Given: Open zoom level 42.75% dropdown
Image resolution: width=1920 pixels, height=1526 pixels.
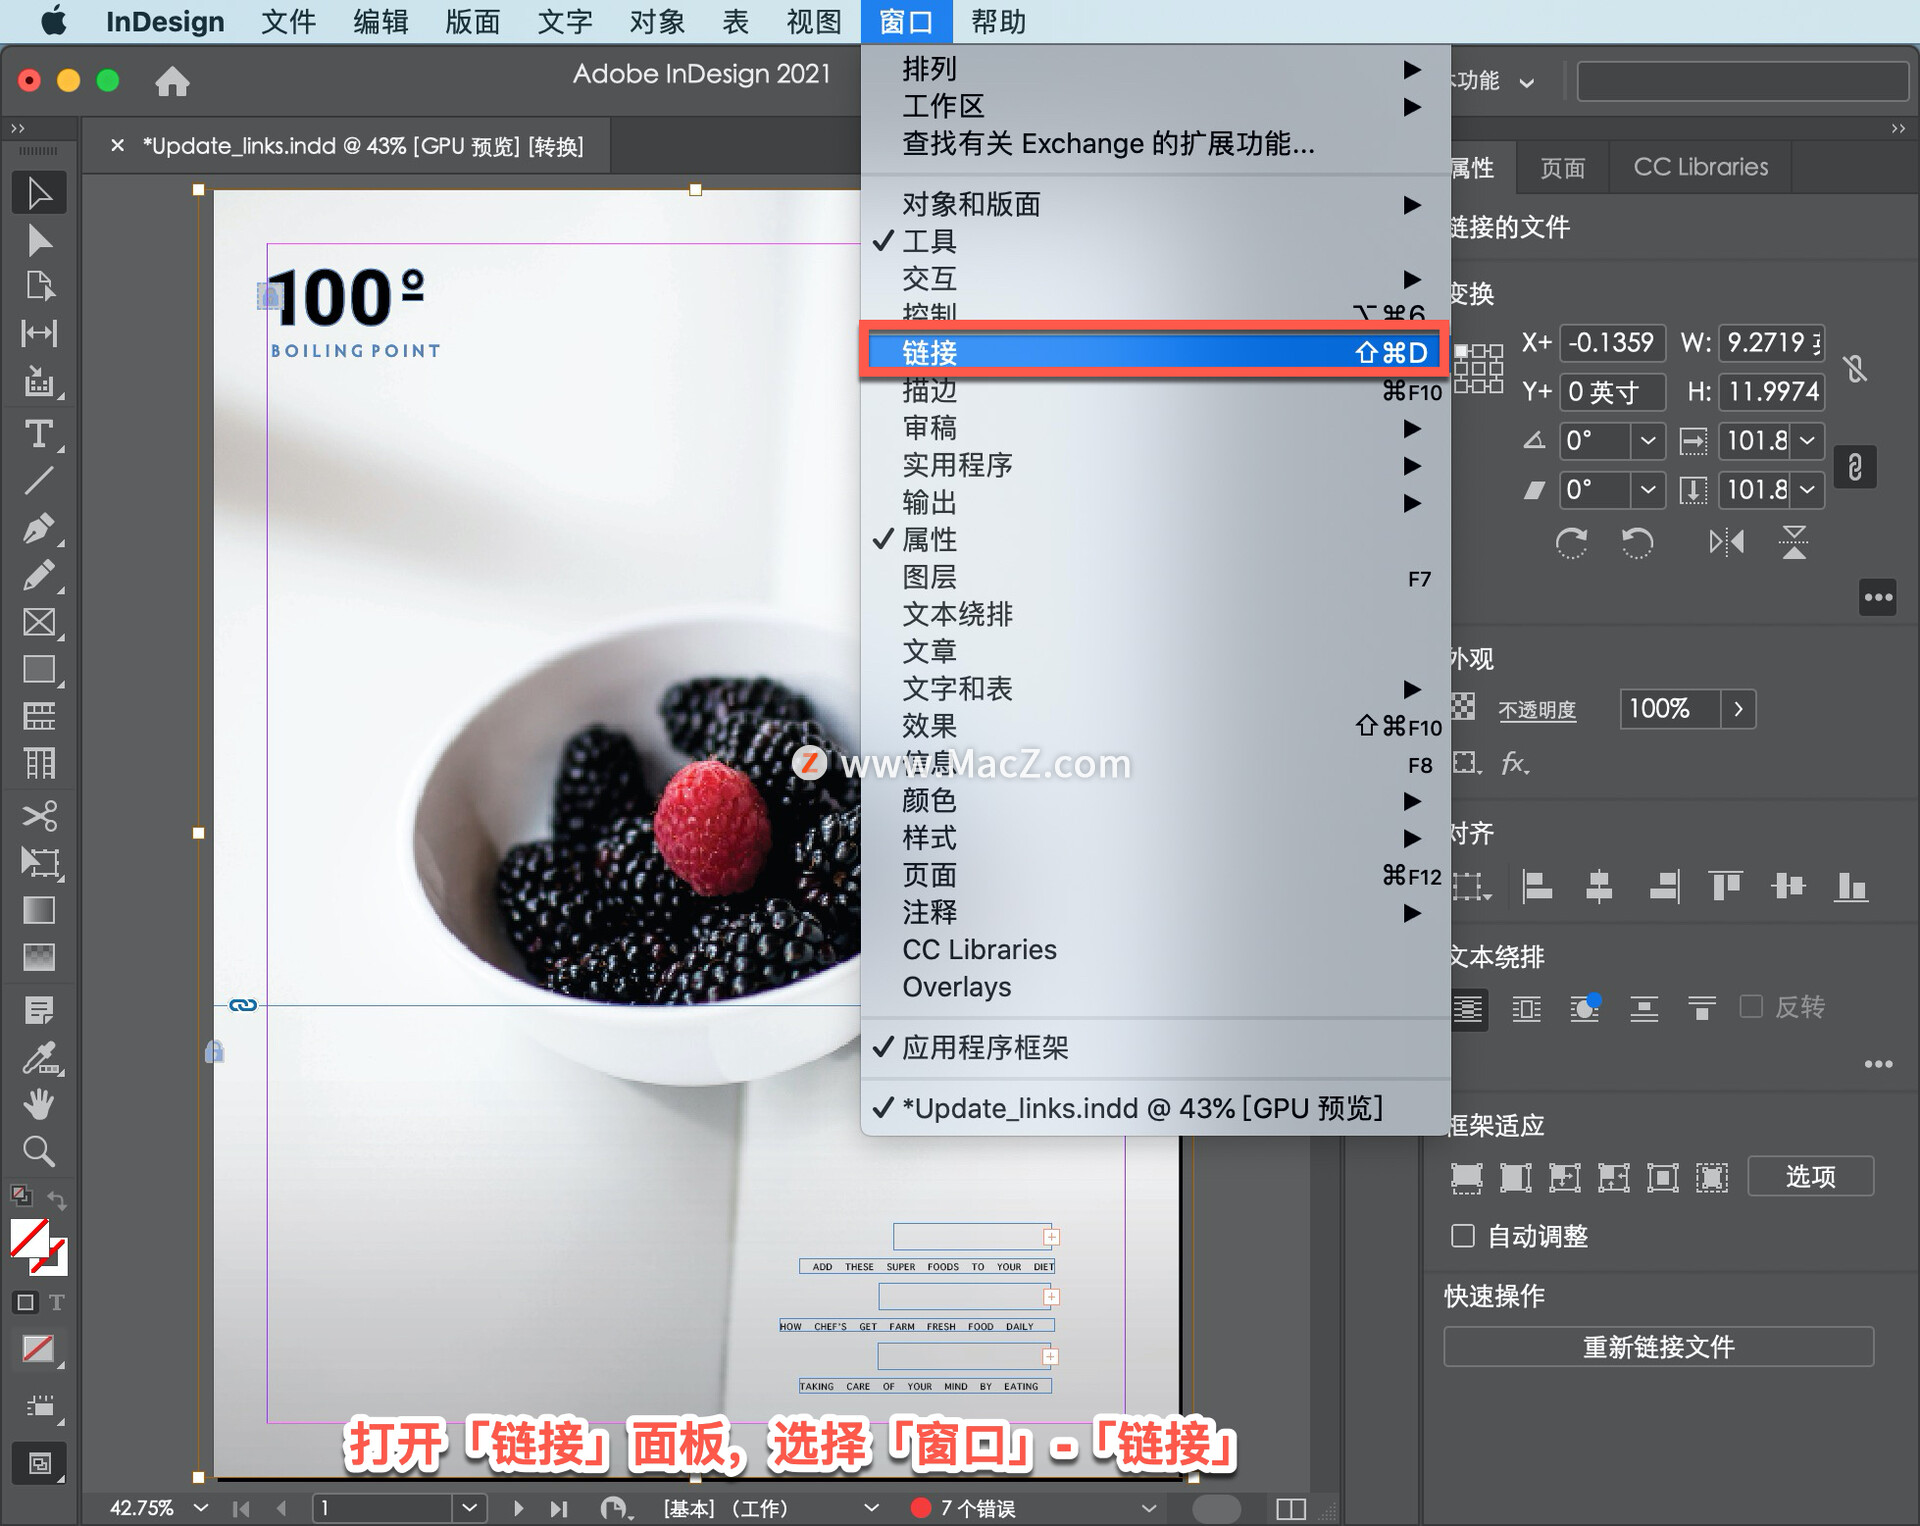Looking at the screenshot, I should (201, 1507).
